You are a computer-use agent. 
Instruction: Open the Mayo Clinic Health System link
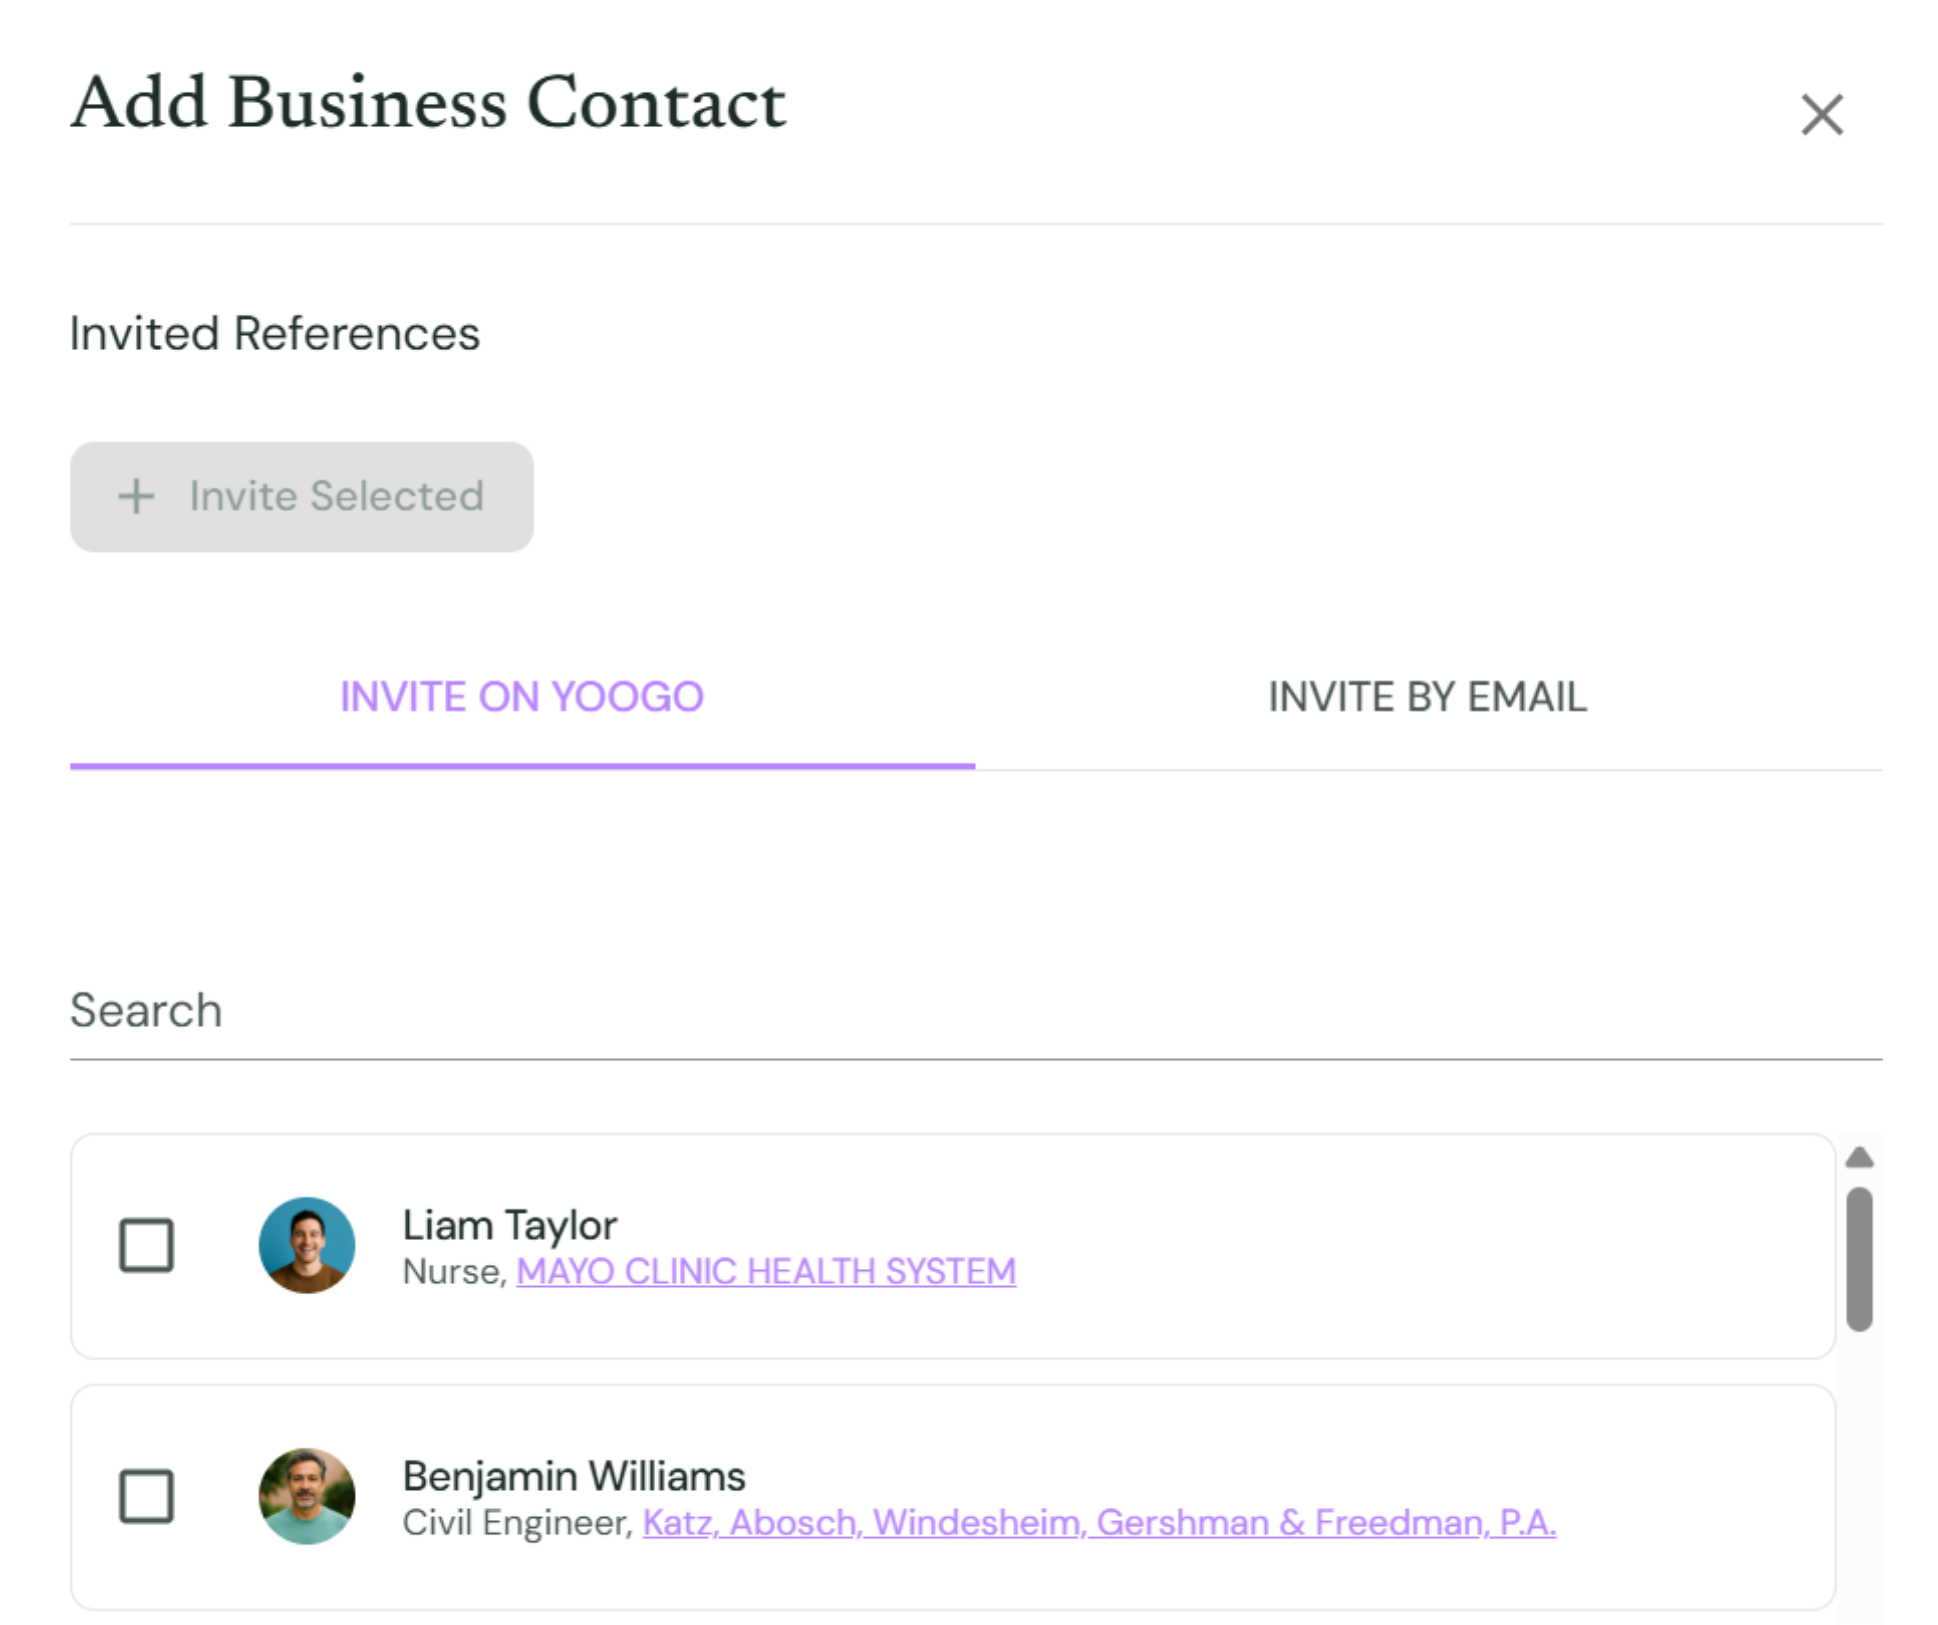click(x=766, y=1271)
